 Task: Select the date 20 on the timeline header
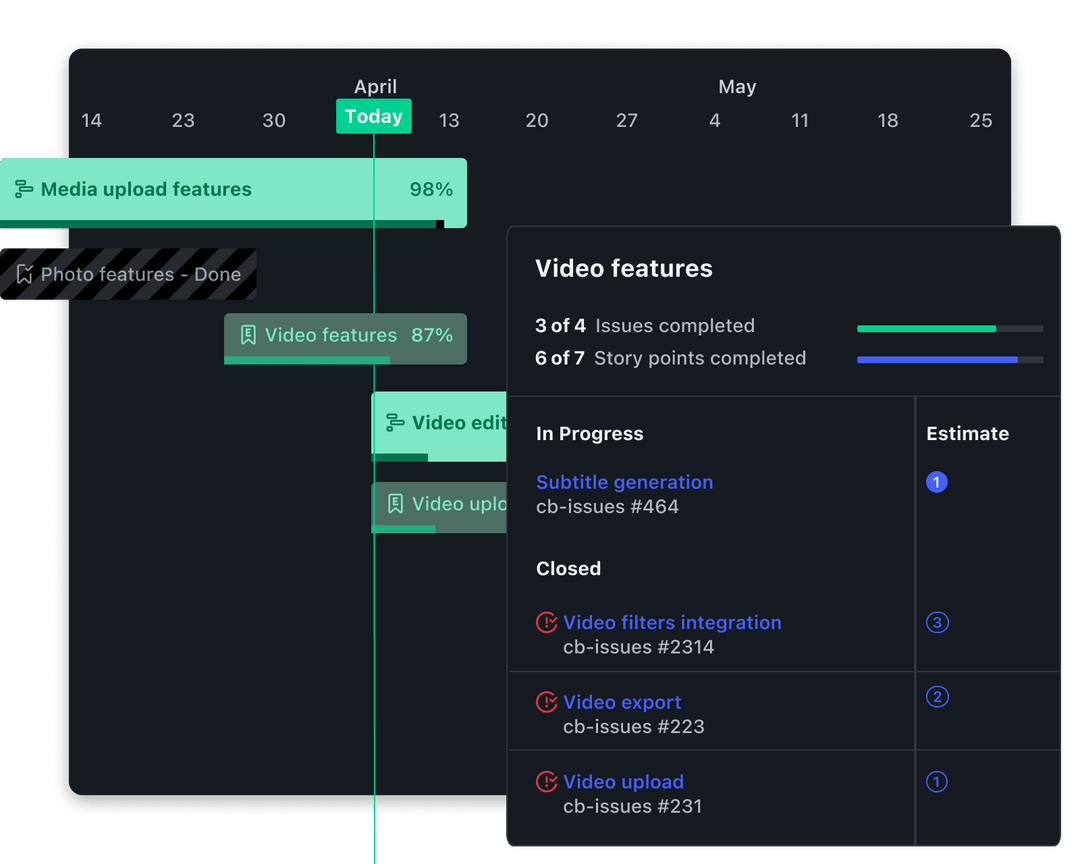click(x=536, y=120)
